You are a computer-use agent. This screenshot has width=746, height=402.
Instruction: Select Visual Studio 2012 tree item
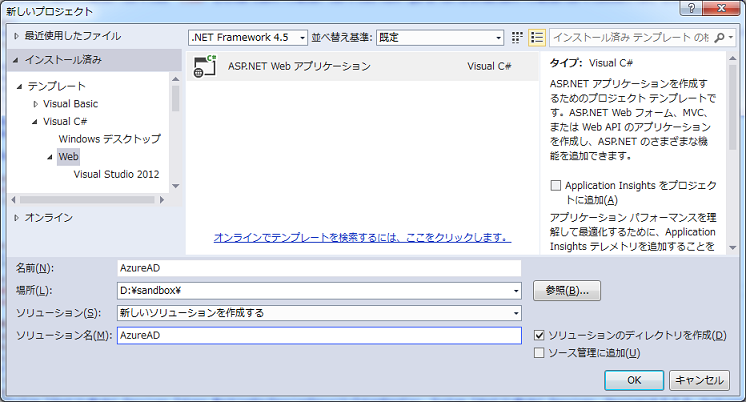click(116, 174)
